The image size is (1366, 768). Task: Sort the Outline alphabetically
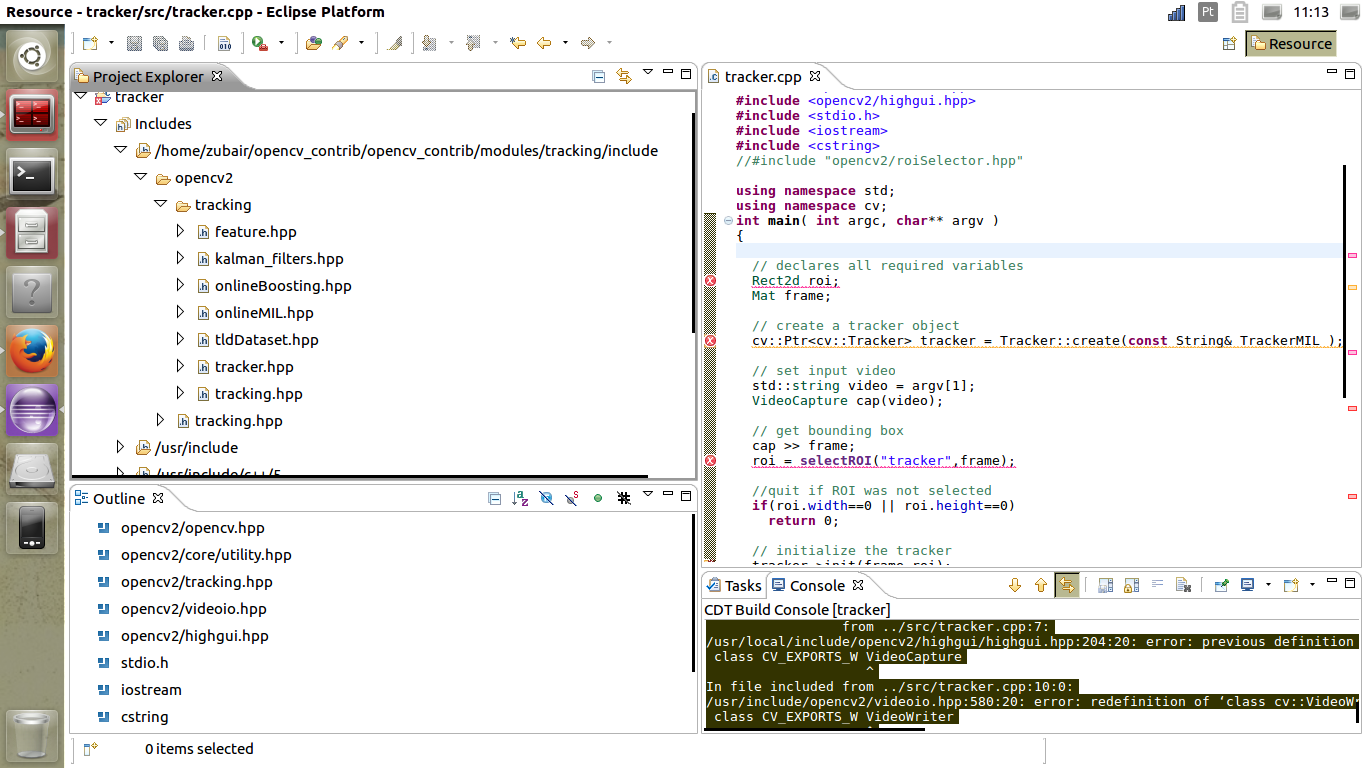coord(520,498)
